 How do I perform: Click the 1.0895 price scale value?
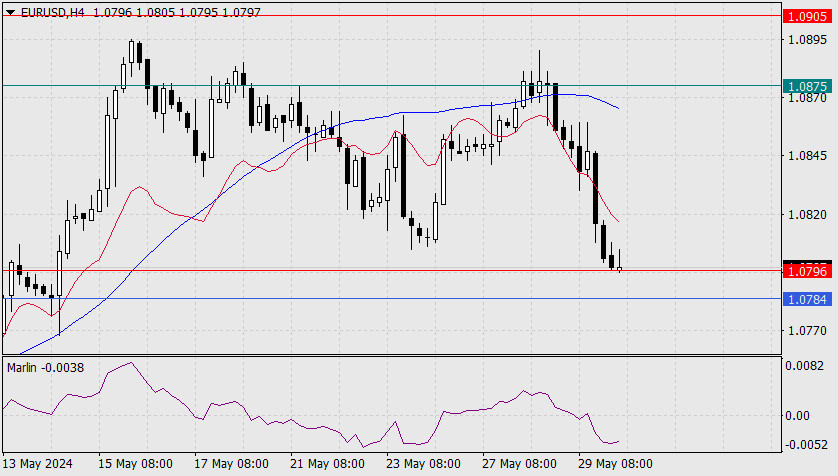808,40
